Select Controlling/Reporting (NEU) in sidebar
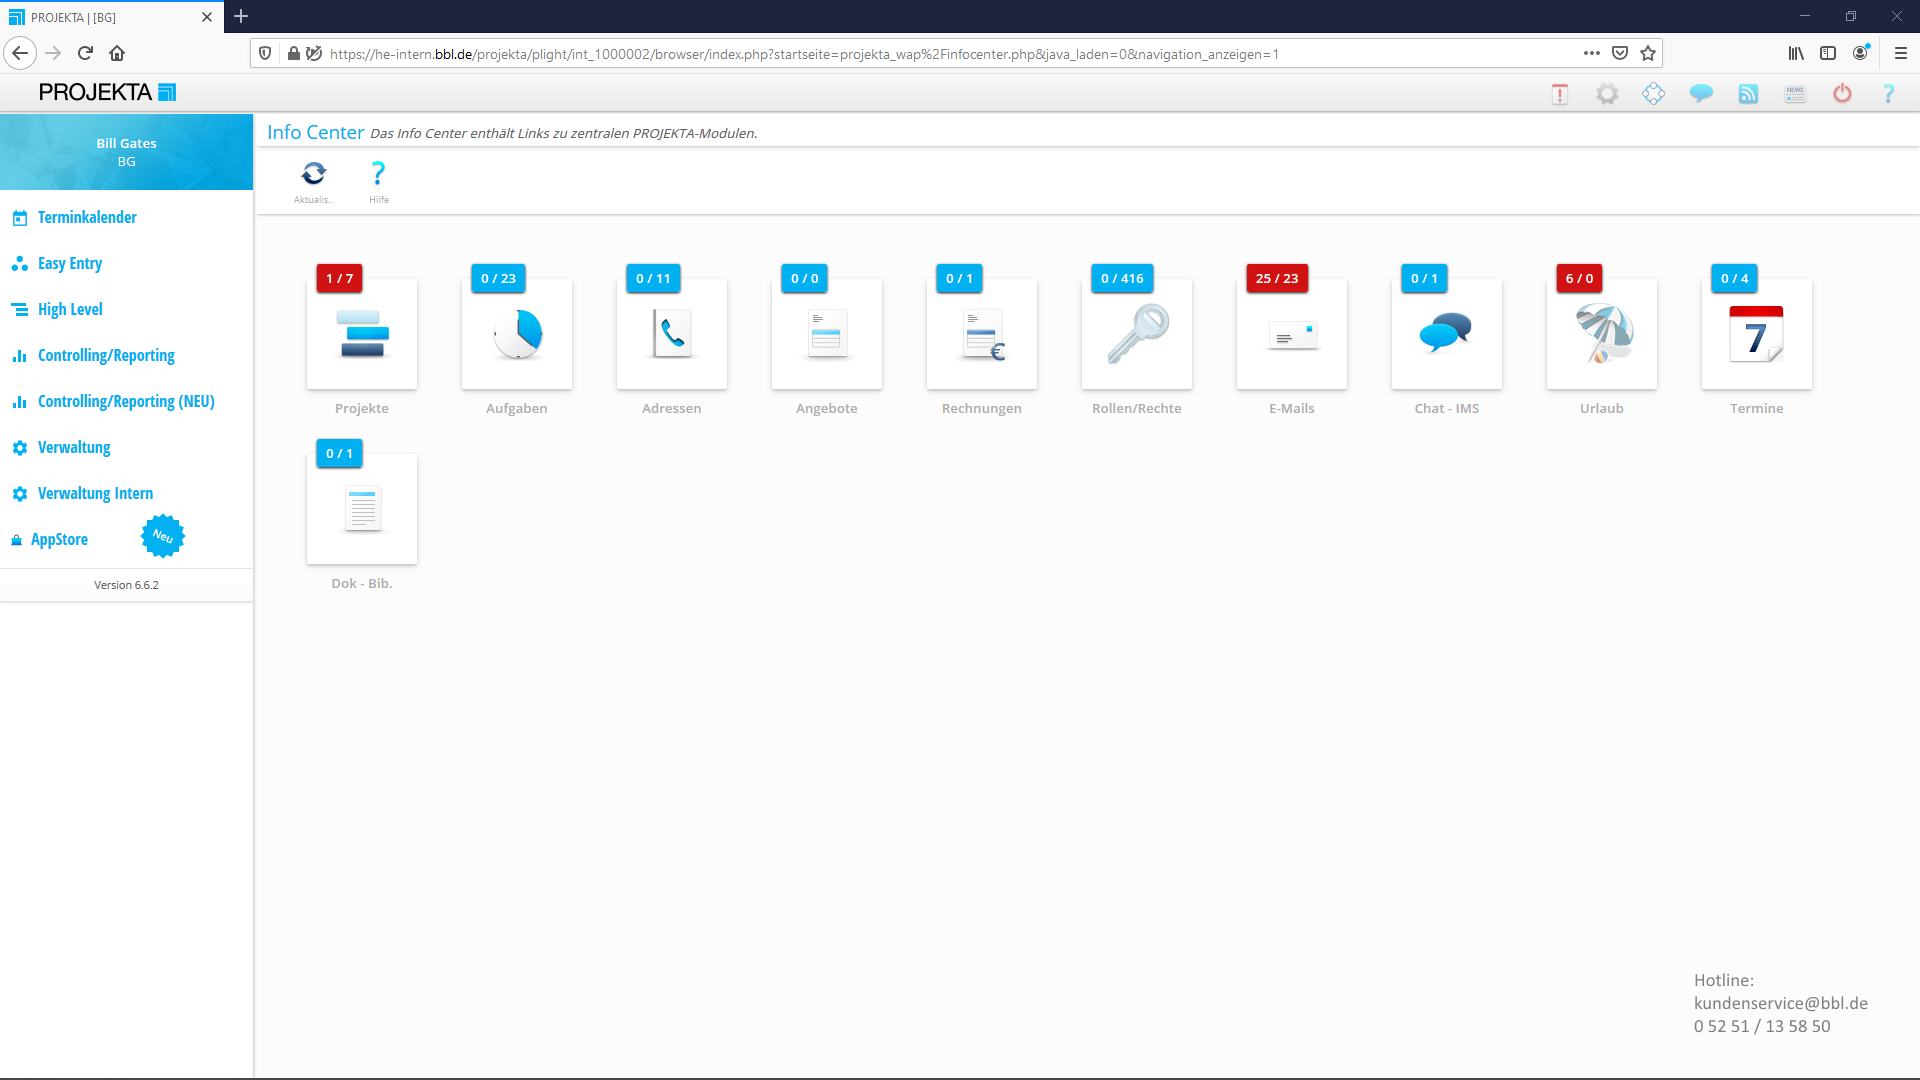 (126, 401)
